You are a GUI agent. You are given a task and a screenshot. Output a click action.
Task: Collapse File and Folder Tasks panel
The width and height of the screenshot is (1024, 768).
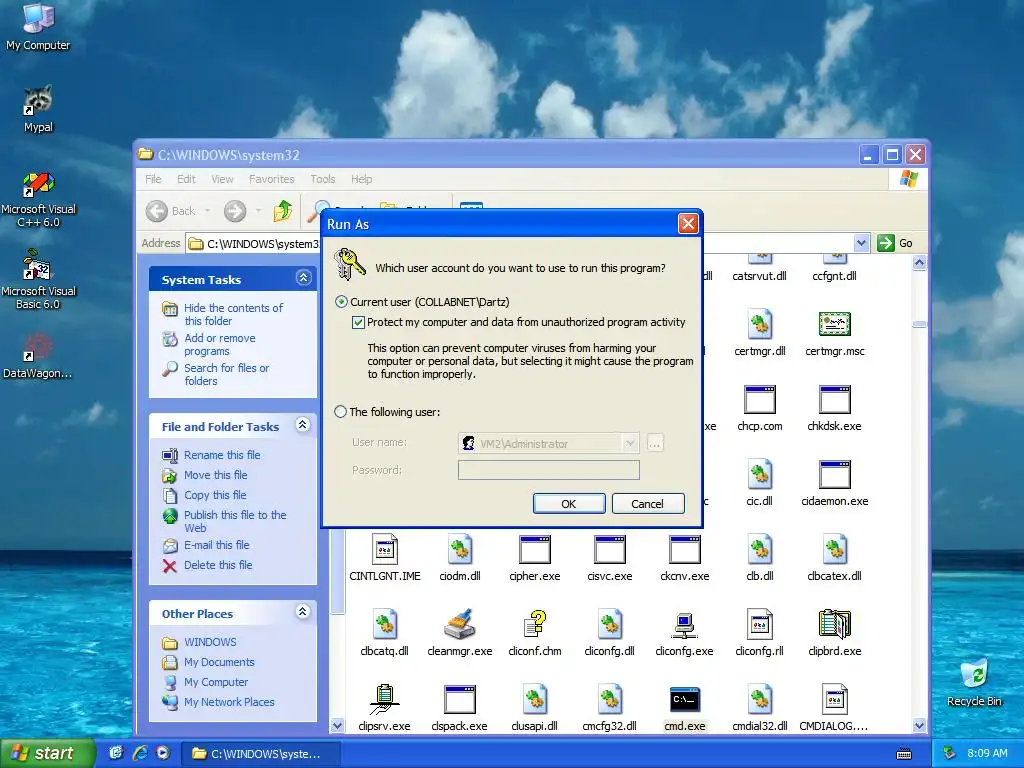click(302, 425)
